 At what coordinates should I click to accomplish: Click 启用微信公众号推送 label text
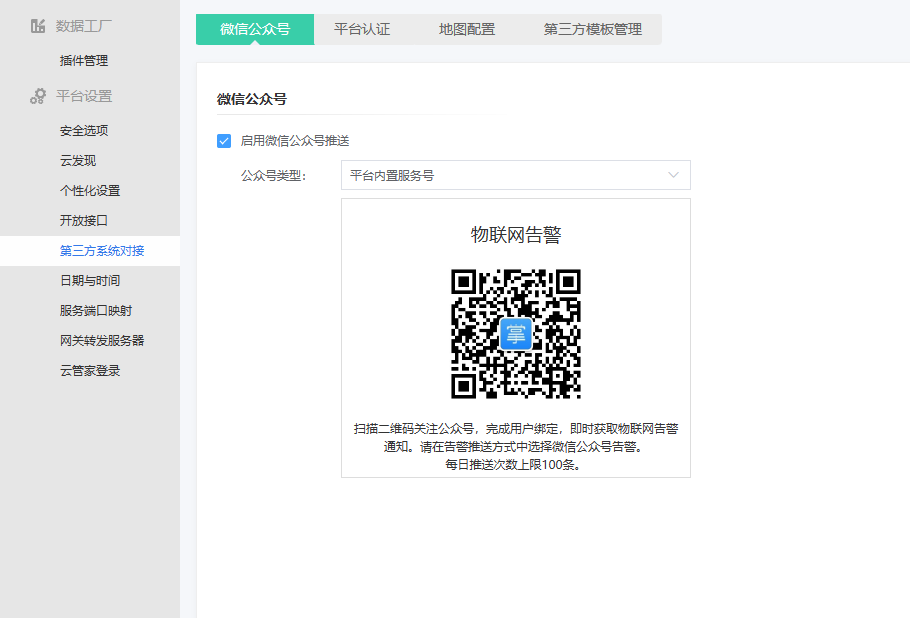(295, 141)
